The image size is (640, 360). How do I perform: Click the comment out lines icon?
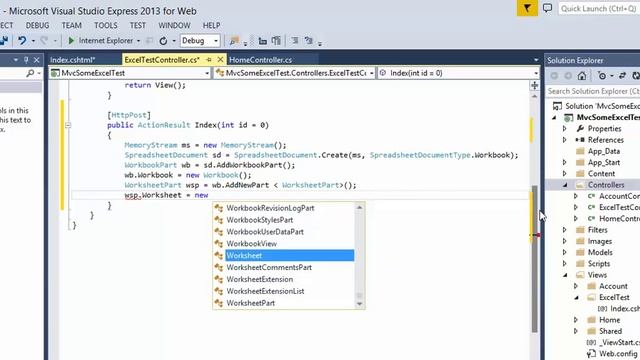pyautogui.click(x=295, y=41)
